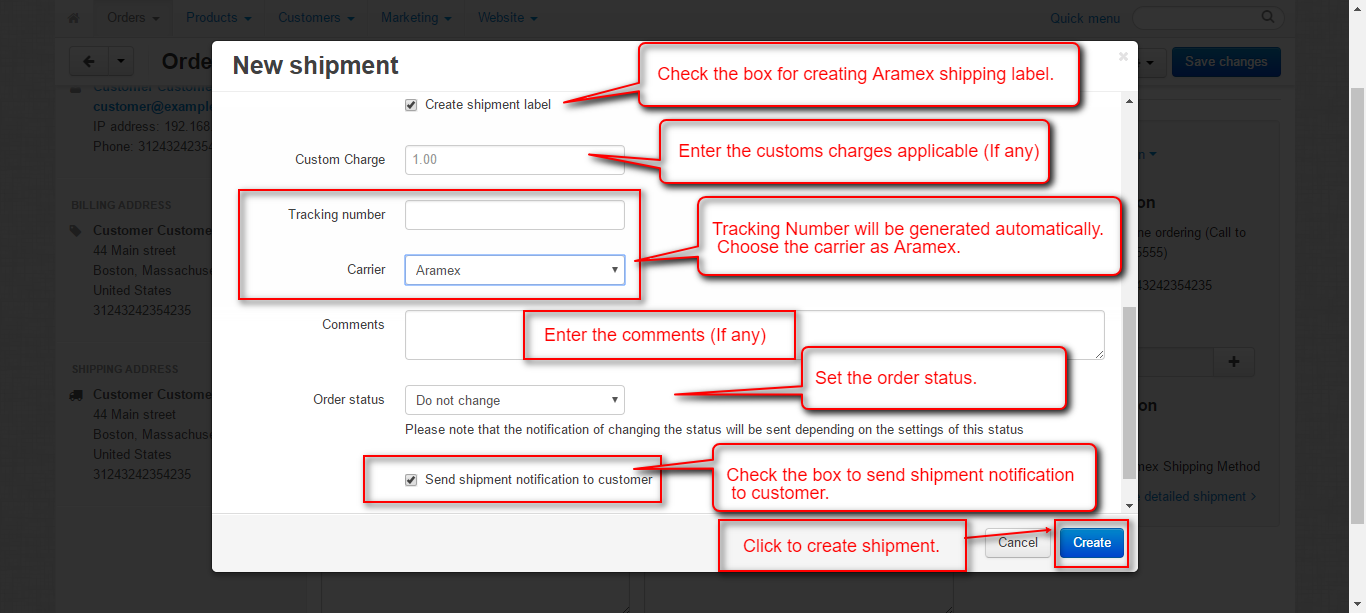Untick Send shipment notification to customer
Screen dimensions: 1366x613
[411, 480]
